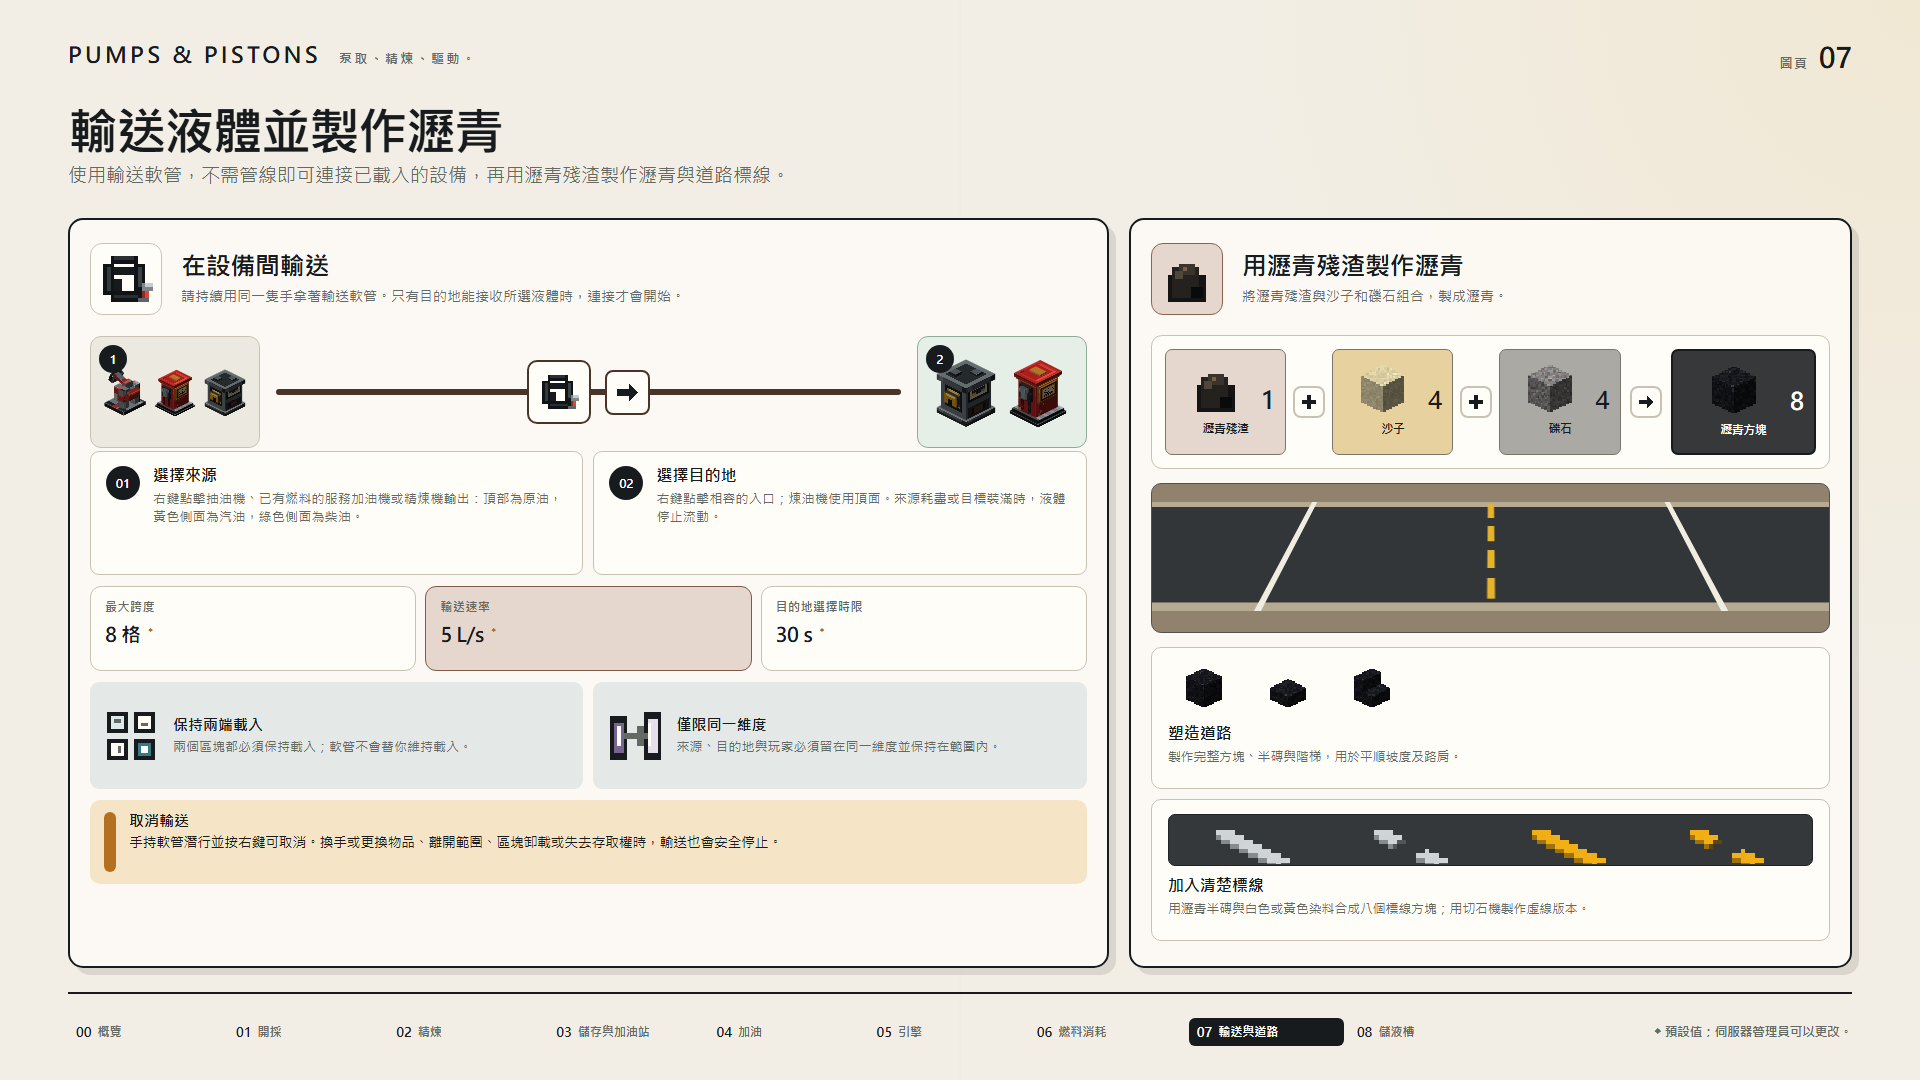
Task: Click the asphalt slab icon
Action: (1288, 692)
